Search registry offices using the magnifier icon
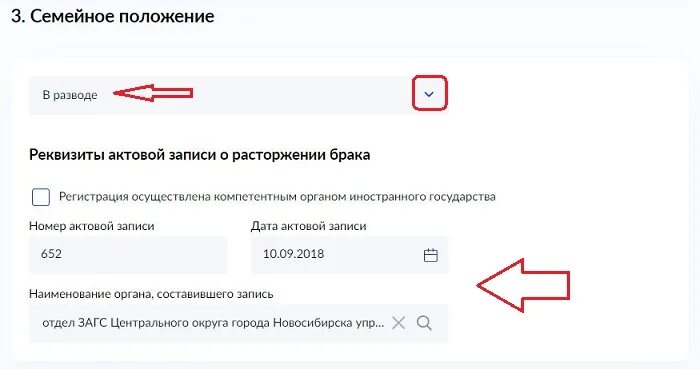The width and height of the screenshot is (700, 369). pos(424,323)
